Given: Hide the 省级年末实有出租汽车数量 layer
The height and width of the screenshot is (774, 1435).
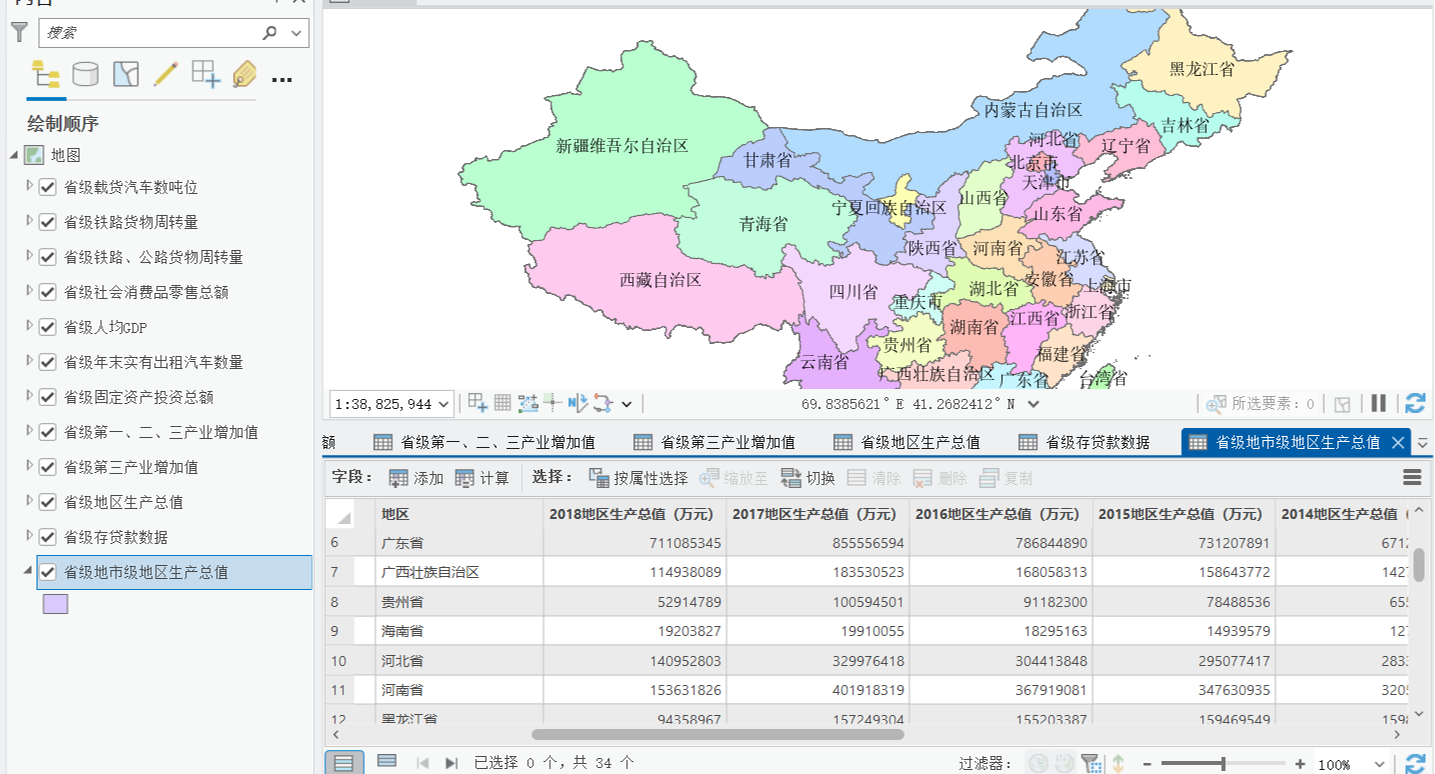Looking at the screenshot, I should (x=47, y=362).
